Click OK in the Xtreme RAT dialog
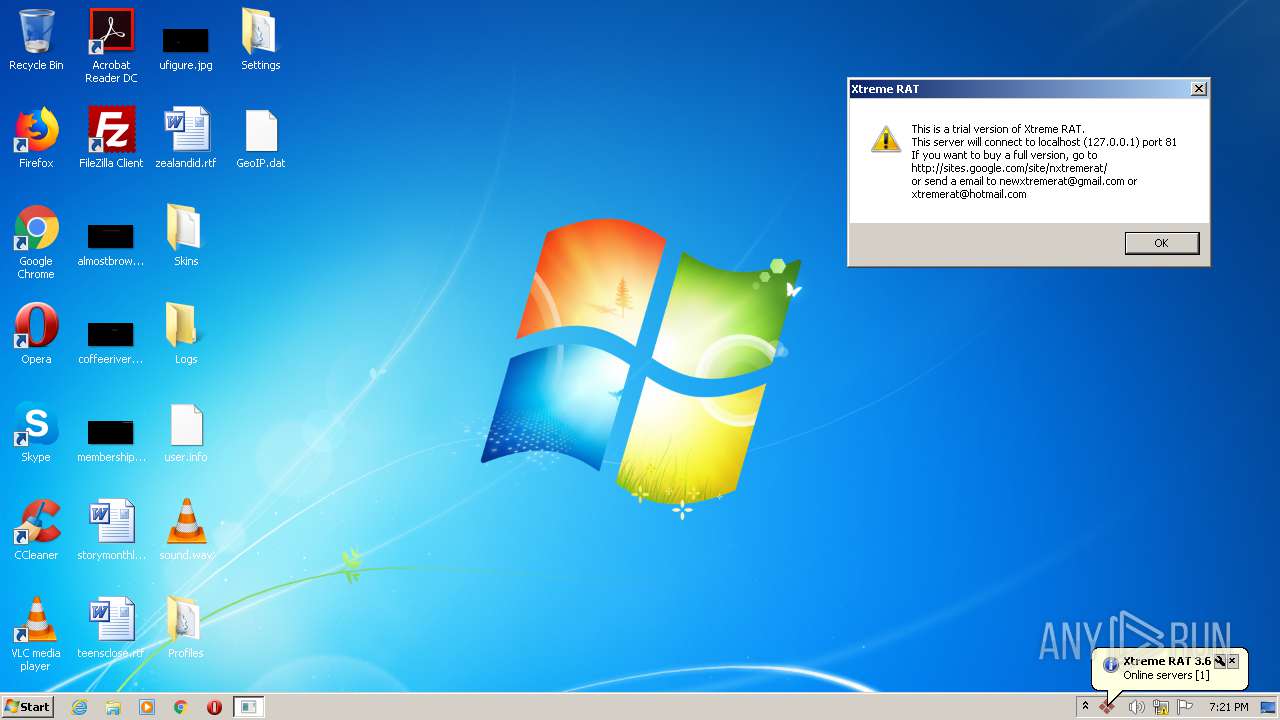This screenshot has height=720, width=1280. pos(1161,243)
